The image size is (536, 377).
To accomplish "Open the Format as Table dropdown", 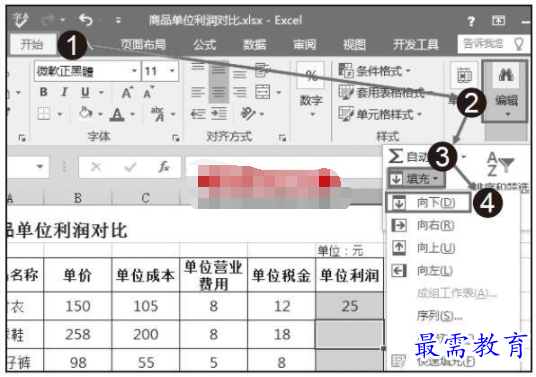I will pos(381,93).
